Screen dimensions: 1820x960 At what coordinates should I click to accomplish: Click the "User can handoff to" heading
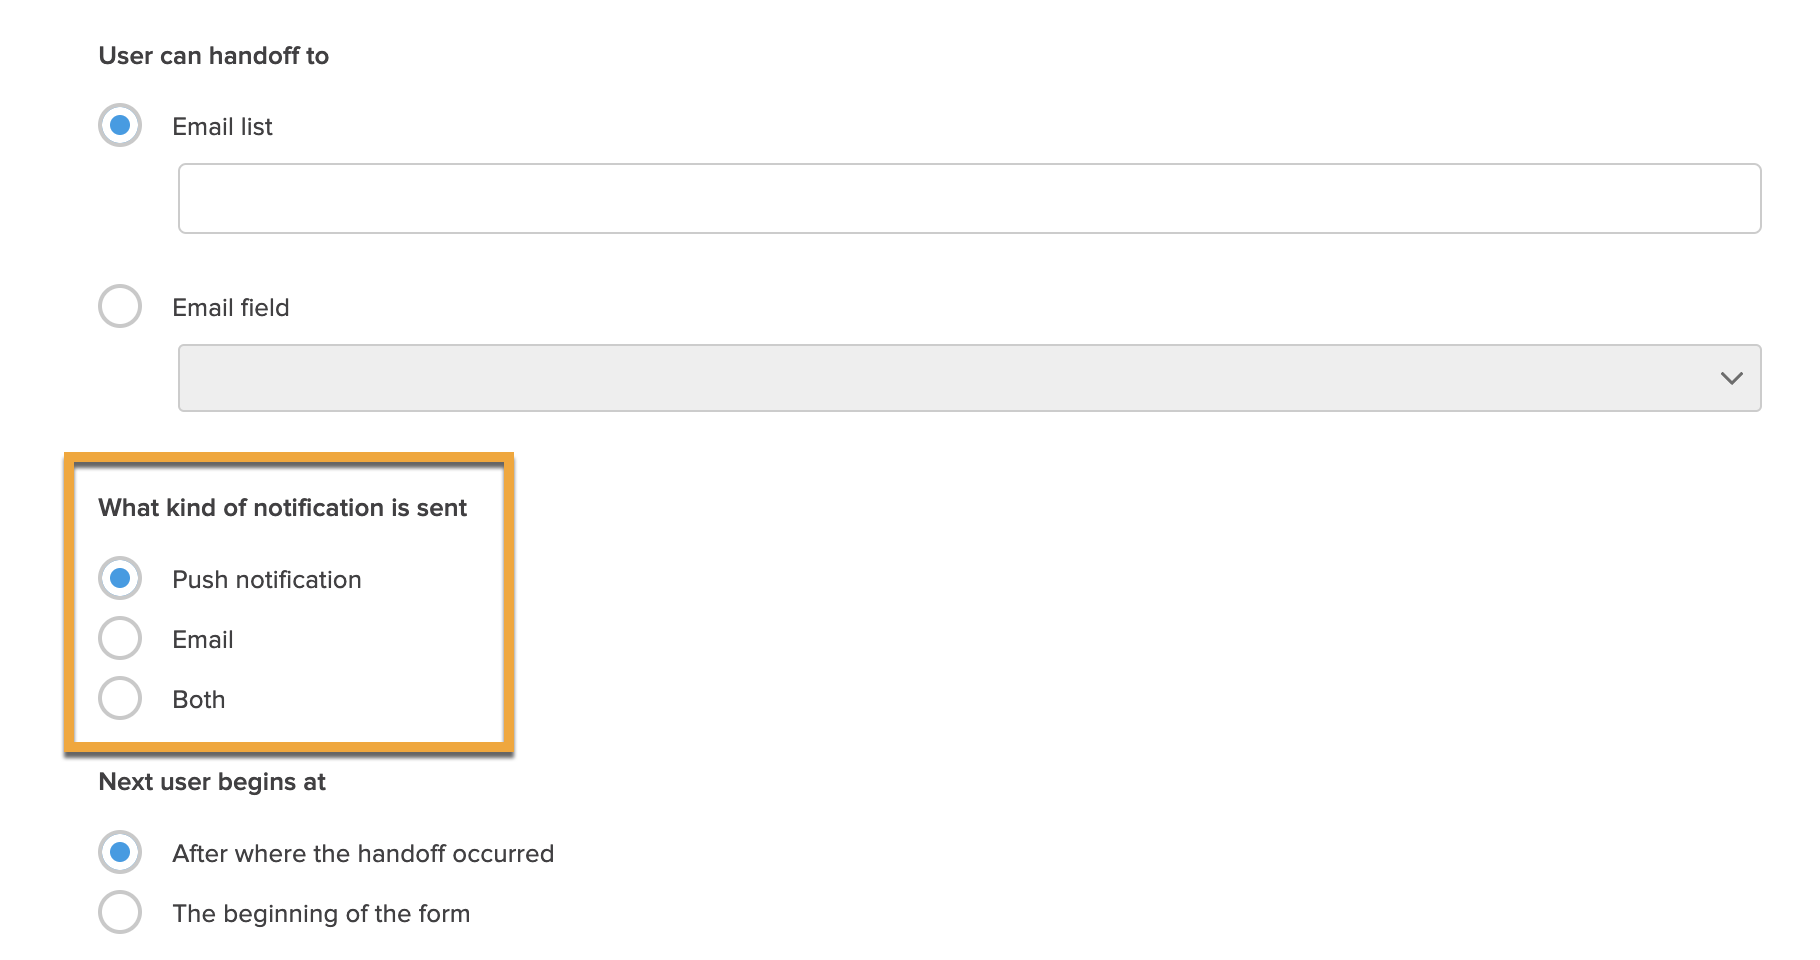pyautogui.click(x=213, y=56)
